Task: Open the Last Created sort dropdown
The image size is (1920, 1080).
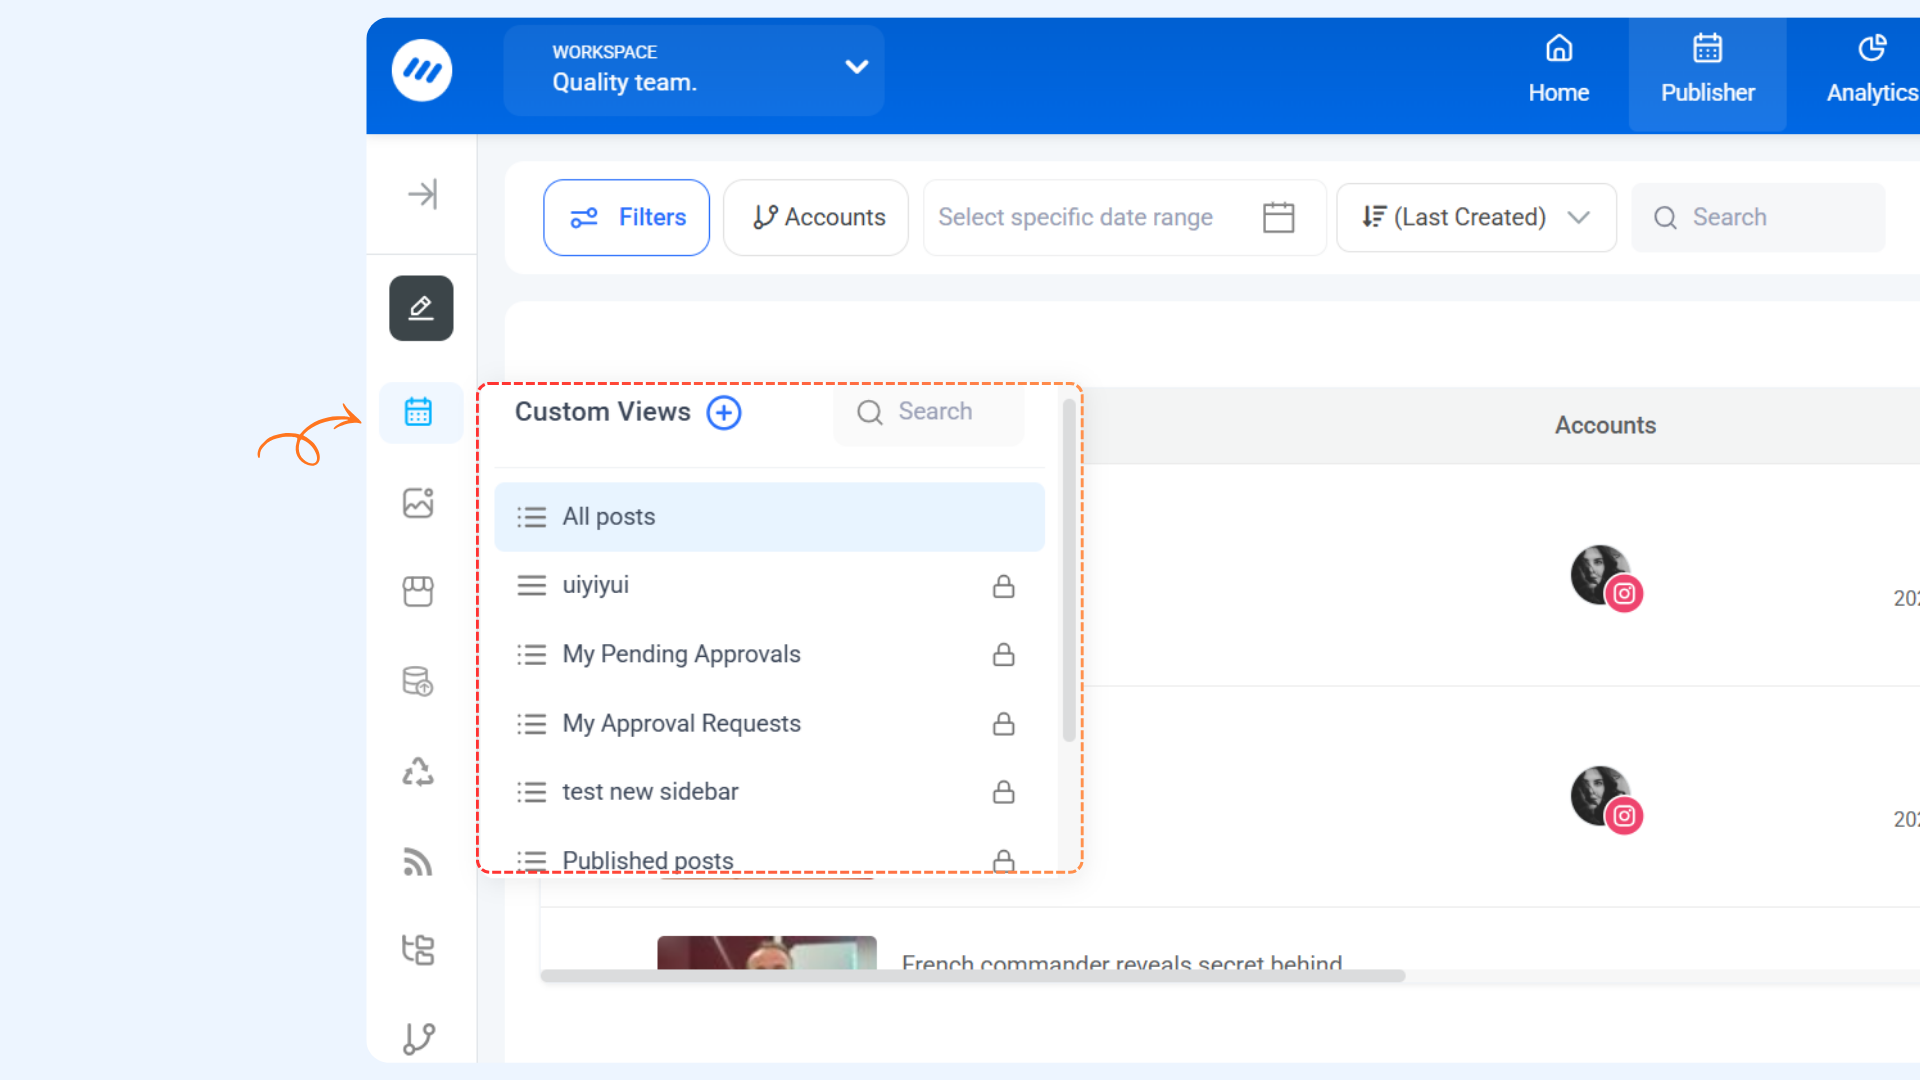Action: 1476,217
